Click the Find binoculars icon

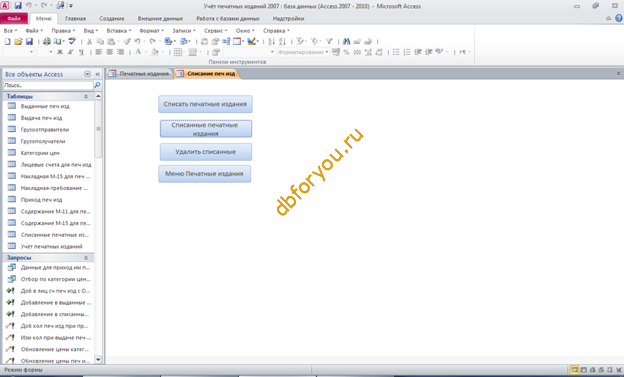point(346,41)
